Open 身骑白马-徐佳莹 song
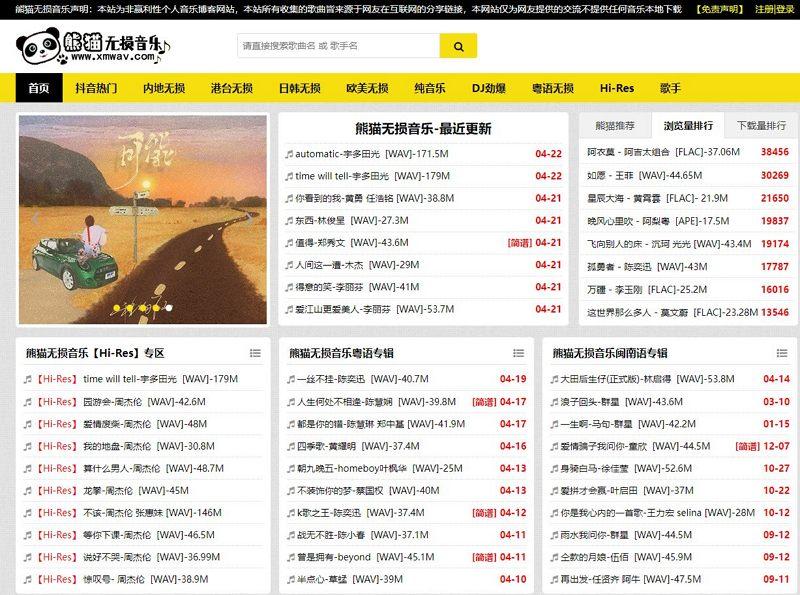The height and width of the screenshot is (595, 800). (626, 468)
